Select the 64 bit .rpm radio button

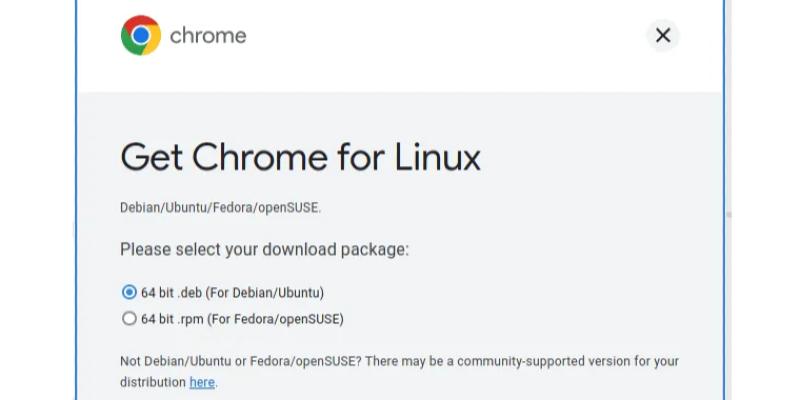[129, 319]
